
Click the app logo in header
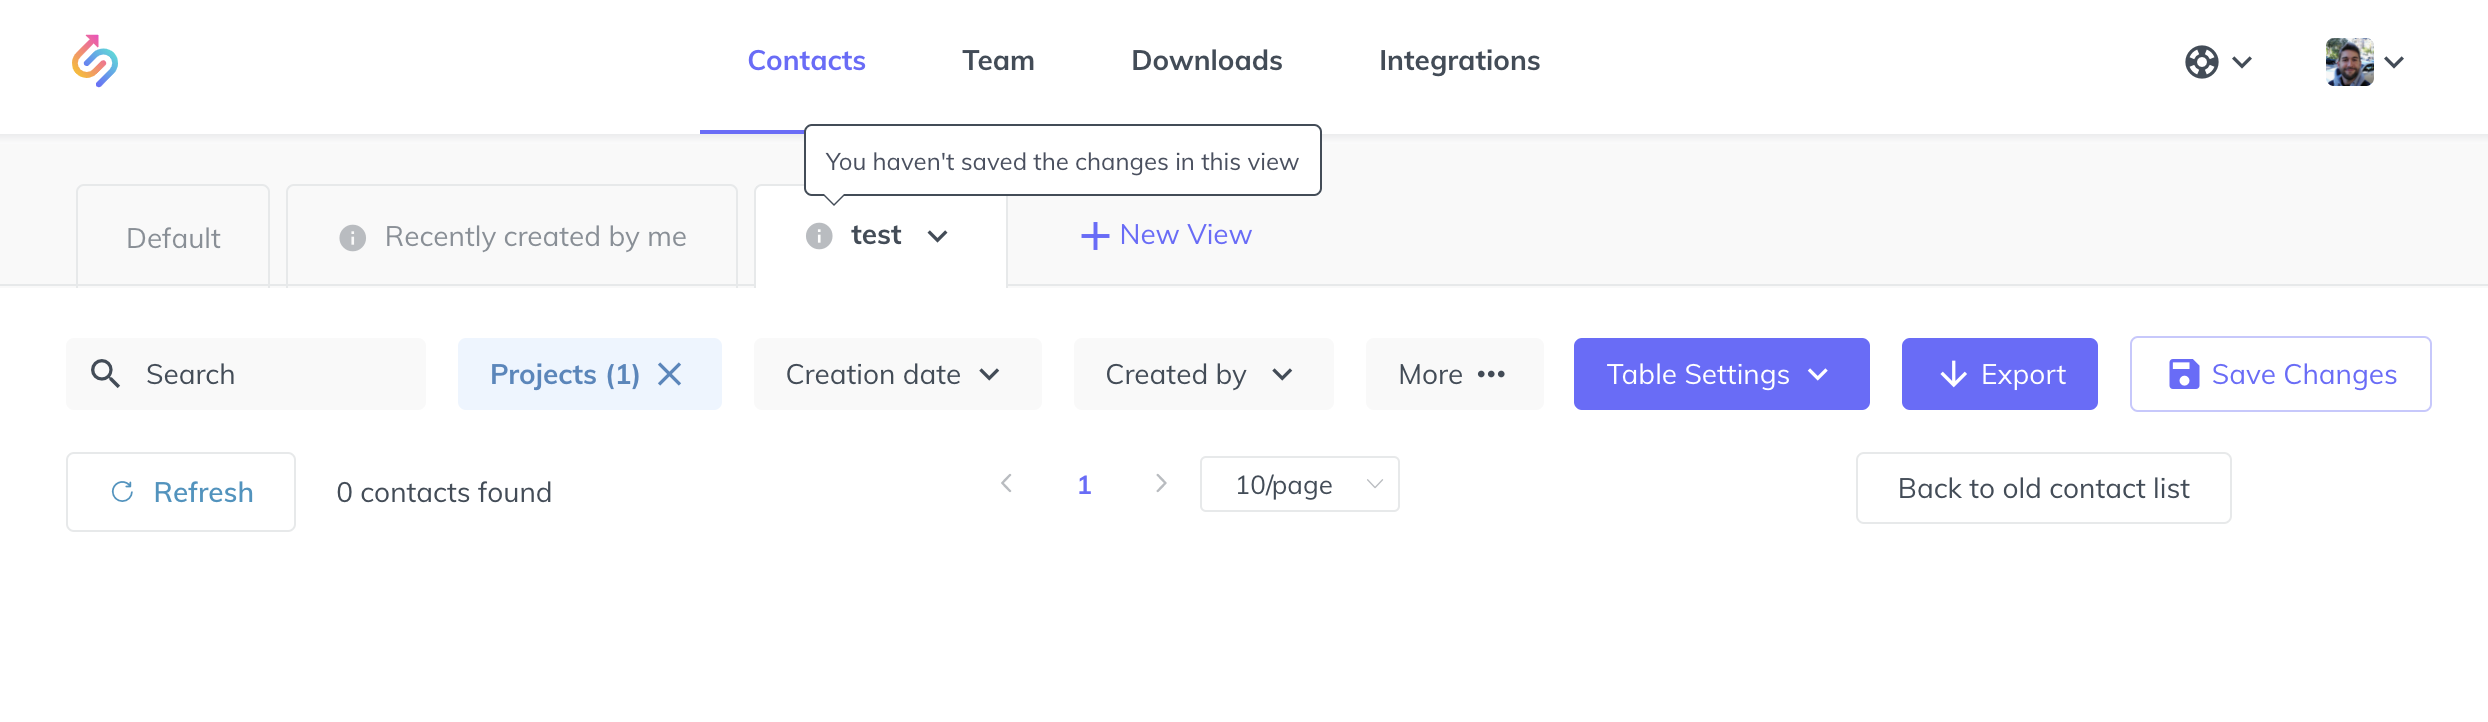point(95,61)
